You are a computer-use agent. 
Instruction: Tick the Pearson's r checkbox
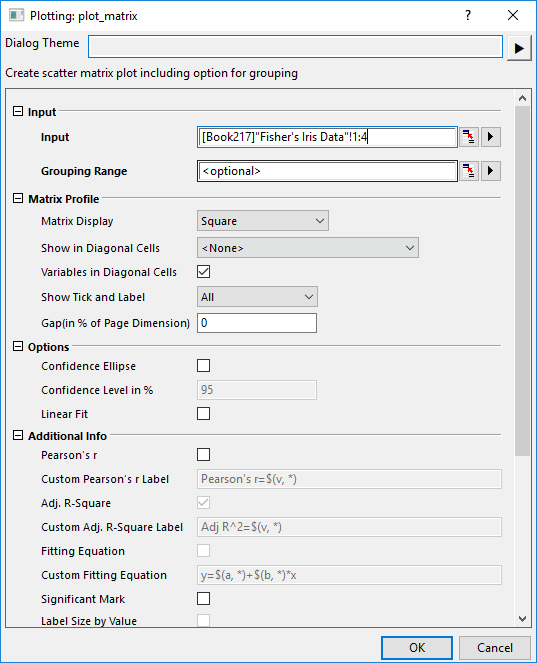[x=203, y=455]
